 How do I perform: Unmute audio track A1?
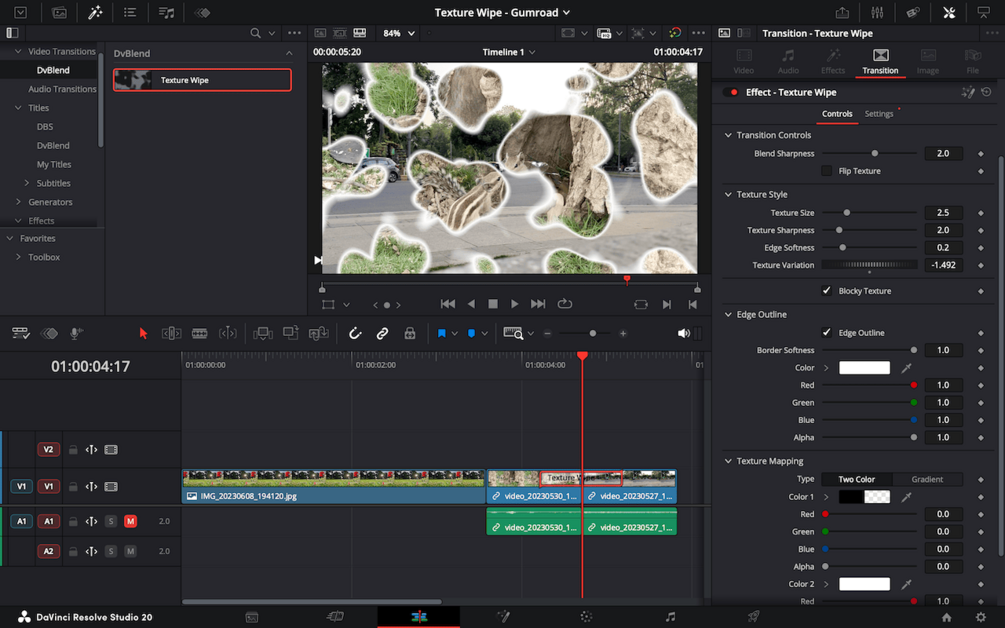(x=130, y=521)
